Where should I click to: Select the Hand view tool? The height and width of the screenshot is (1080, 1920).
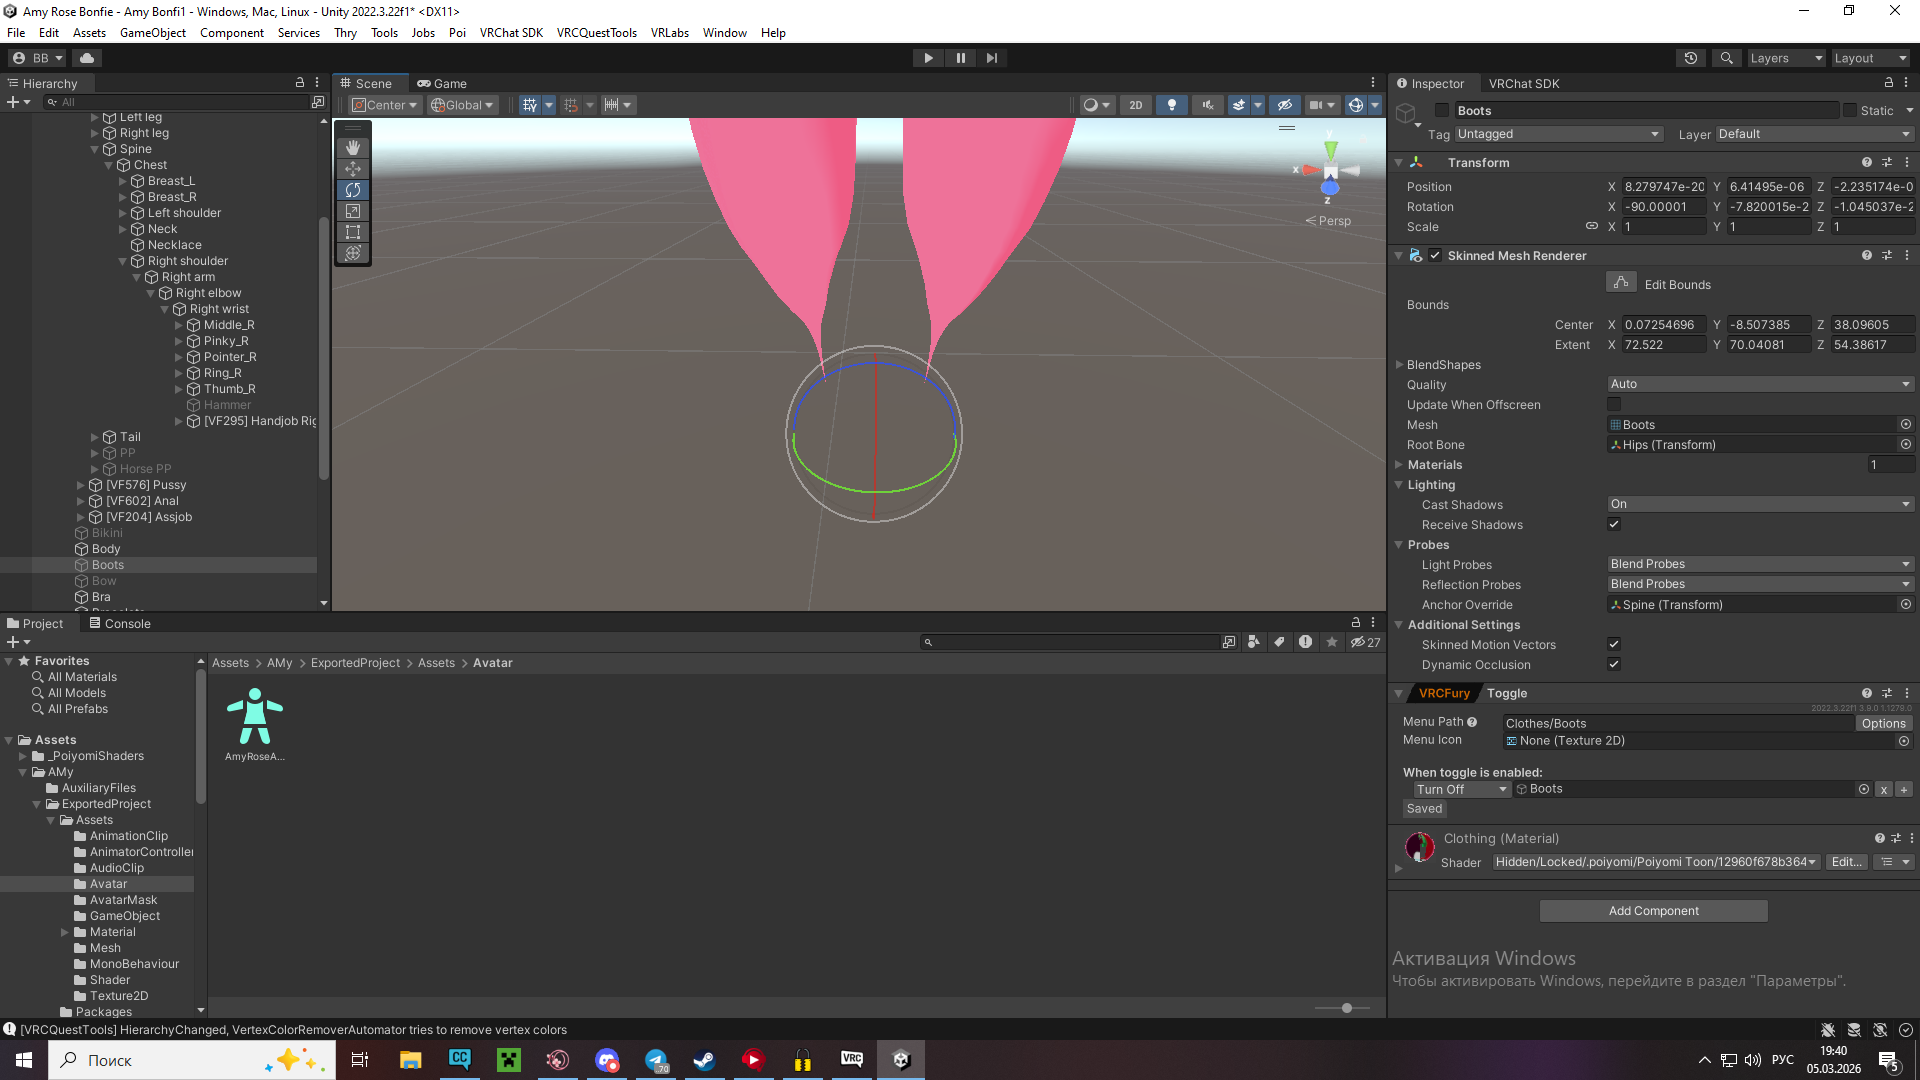(x=353, y=148)
